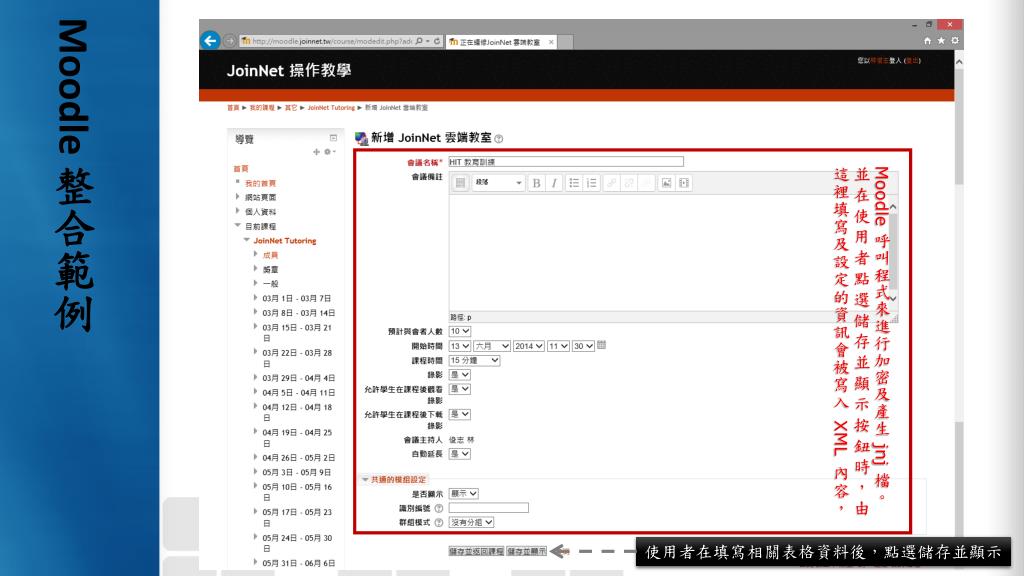Click help icon next to 群組模式
This screenshot has width=1024, height=576.
pyautogui.click(x=439, y=522)
